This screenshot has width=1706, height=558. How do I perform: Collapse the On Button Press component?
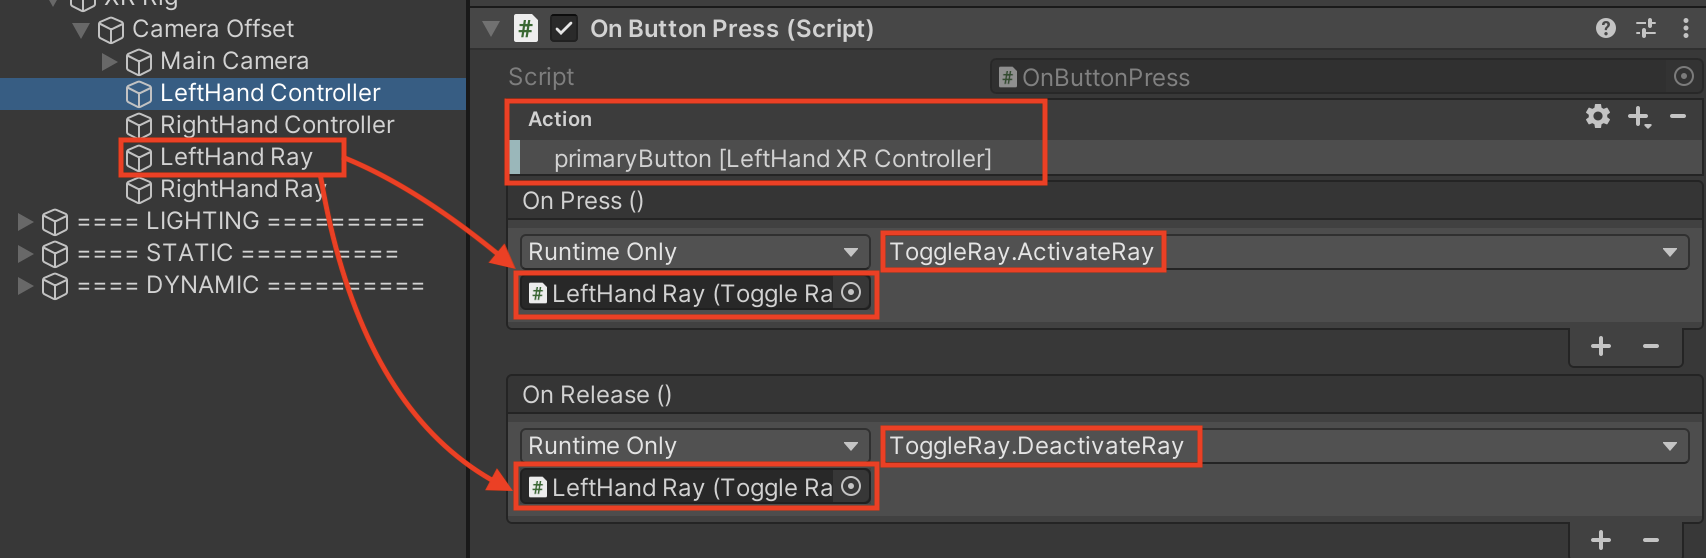pyautogui.click(x=491, y=28)
